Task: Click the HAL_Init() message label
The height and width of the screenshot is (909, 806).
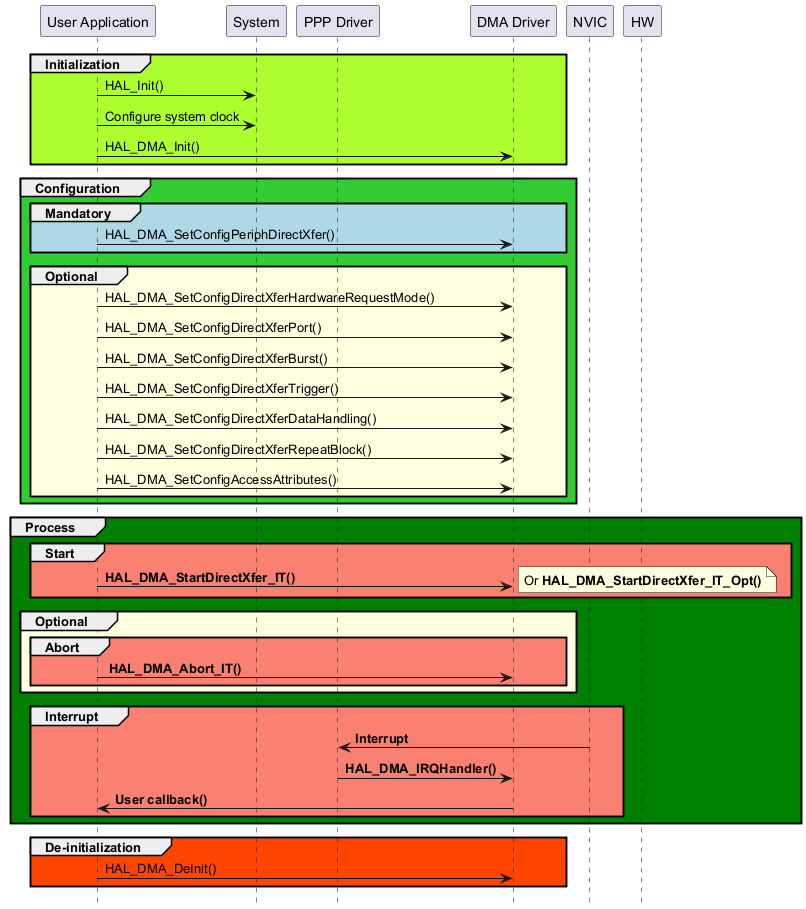Action: coord(134,86)
